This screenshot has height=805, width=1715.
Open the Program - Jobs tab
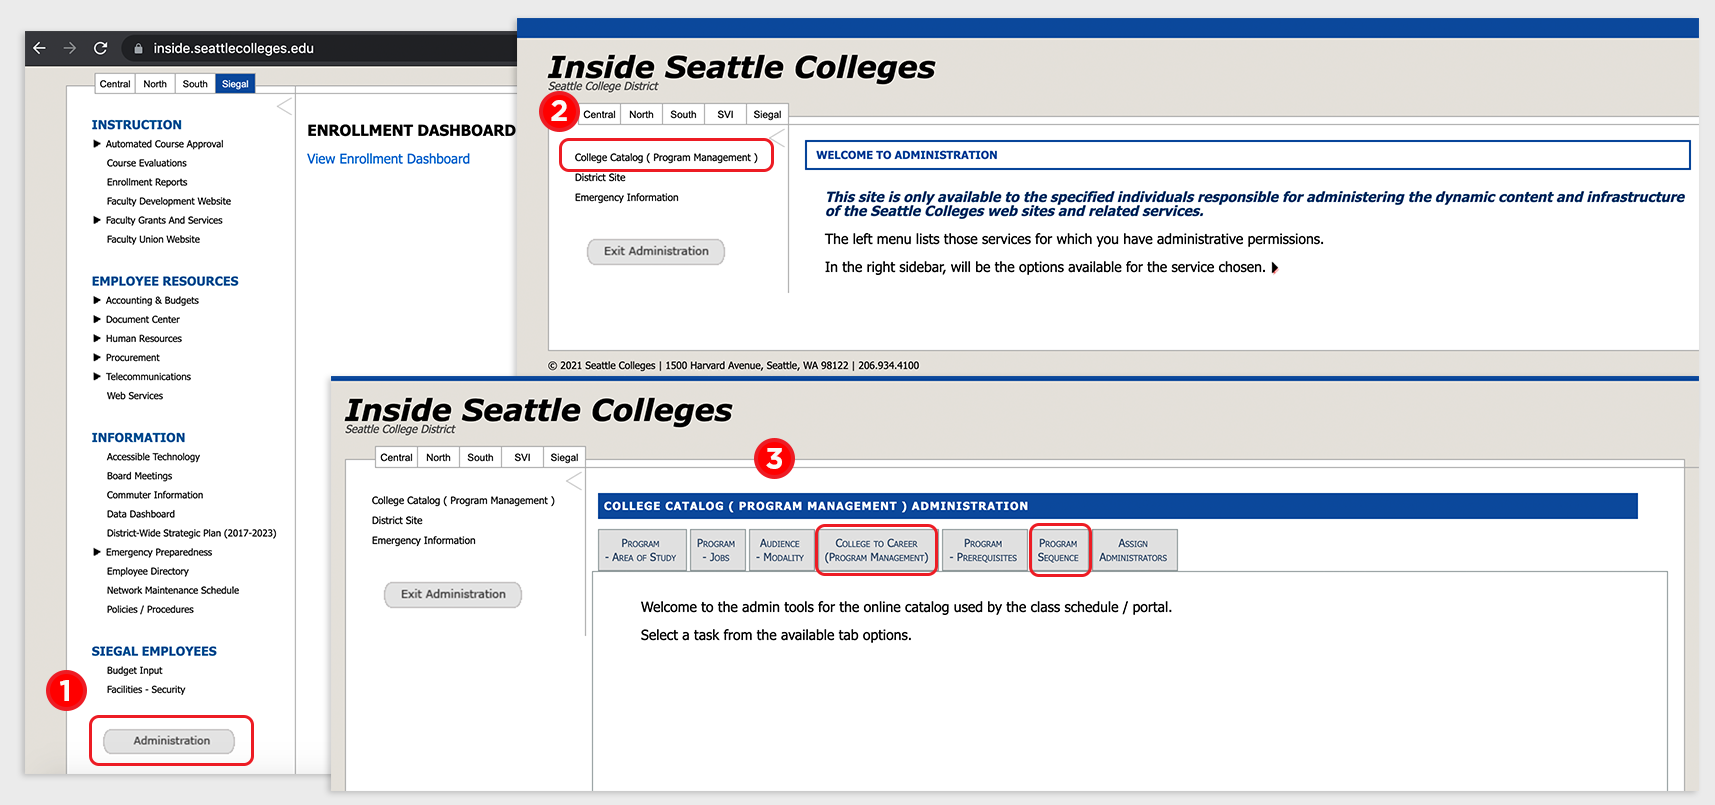[x=716, y=550]
